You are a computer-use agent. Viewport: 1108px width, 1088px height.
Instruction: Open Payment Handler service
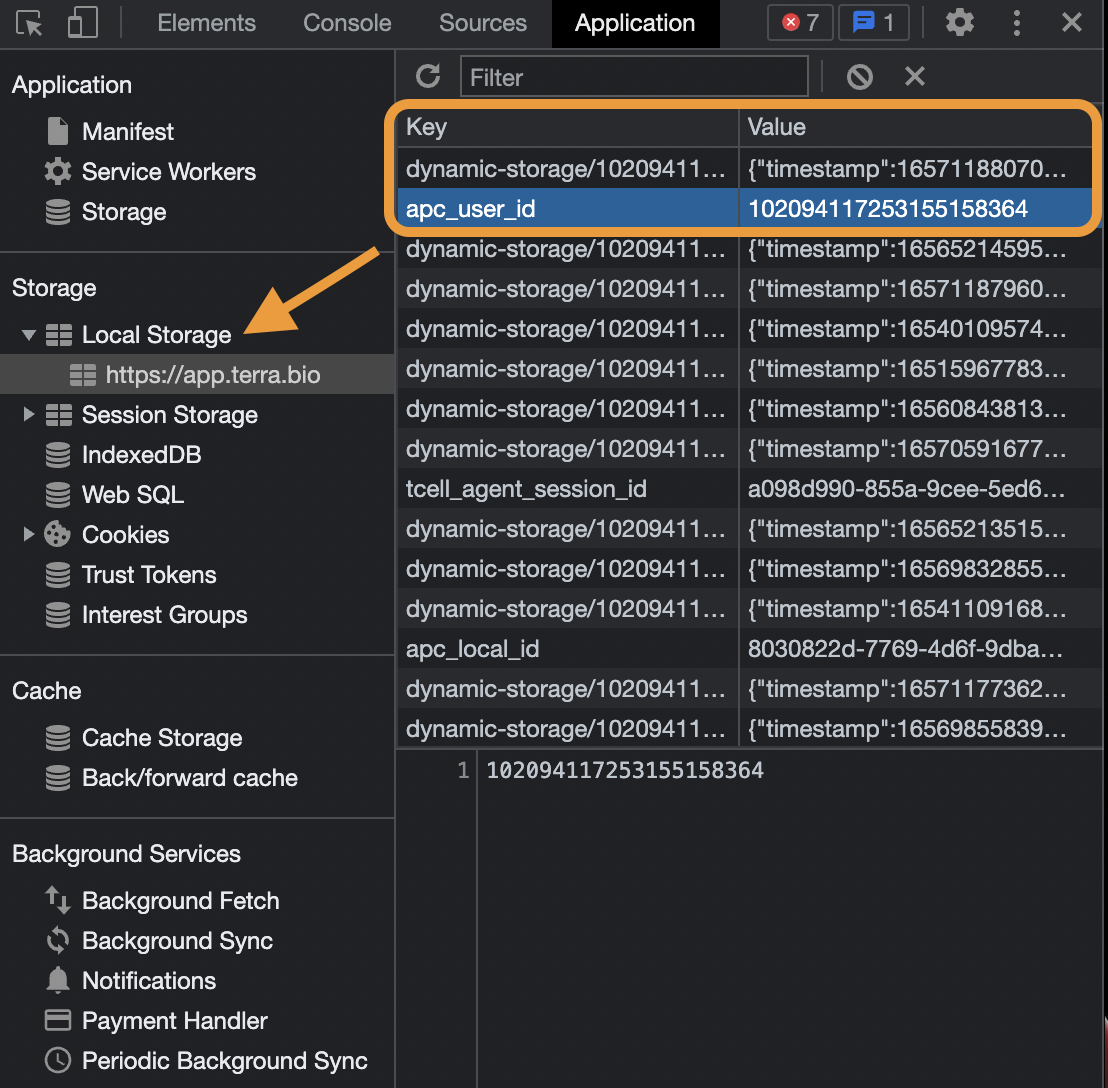click(x=175, y=1020)
